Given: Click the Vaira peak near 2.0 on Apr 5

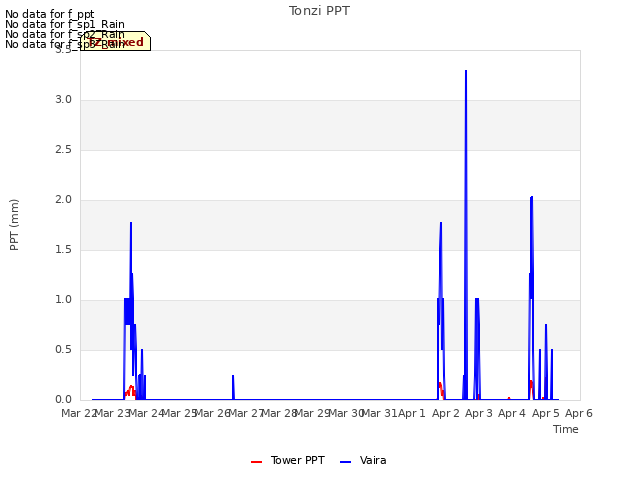Looking at the screenshot, I should click(531, 198).
